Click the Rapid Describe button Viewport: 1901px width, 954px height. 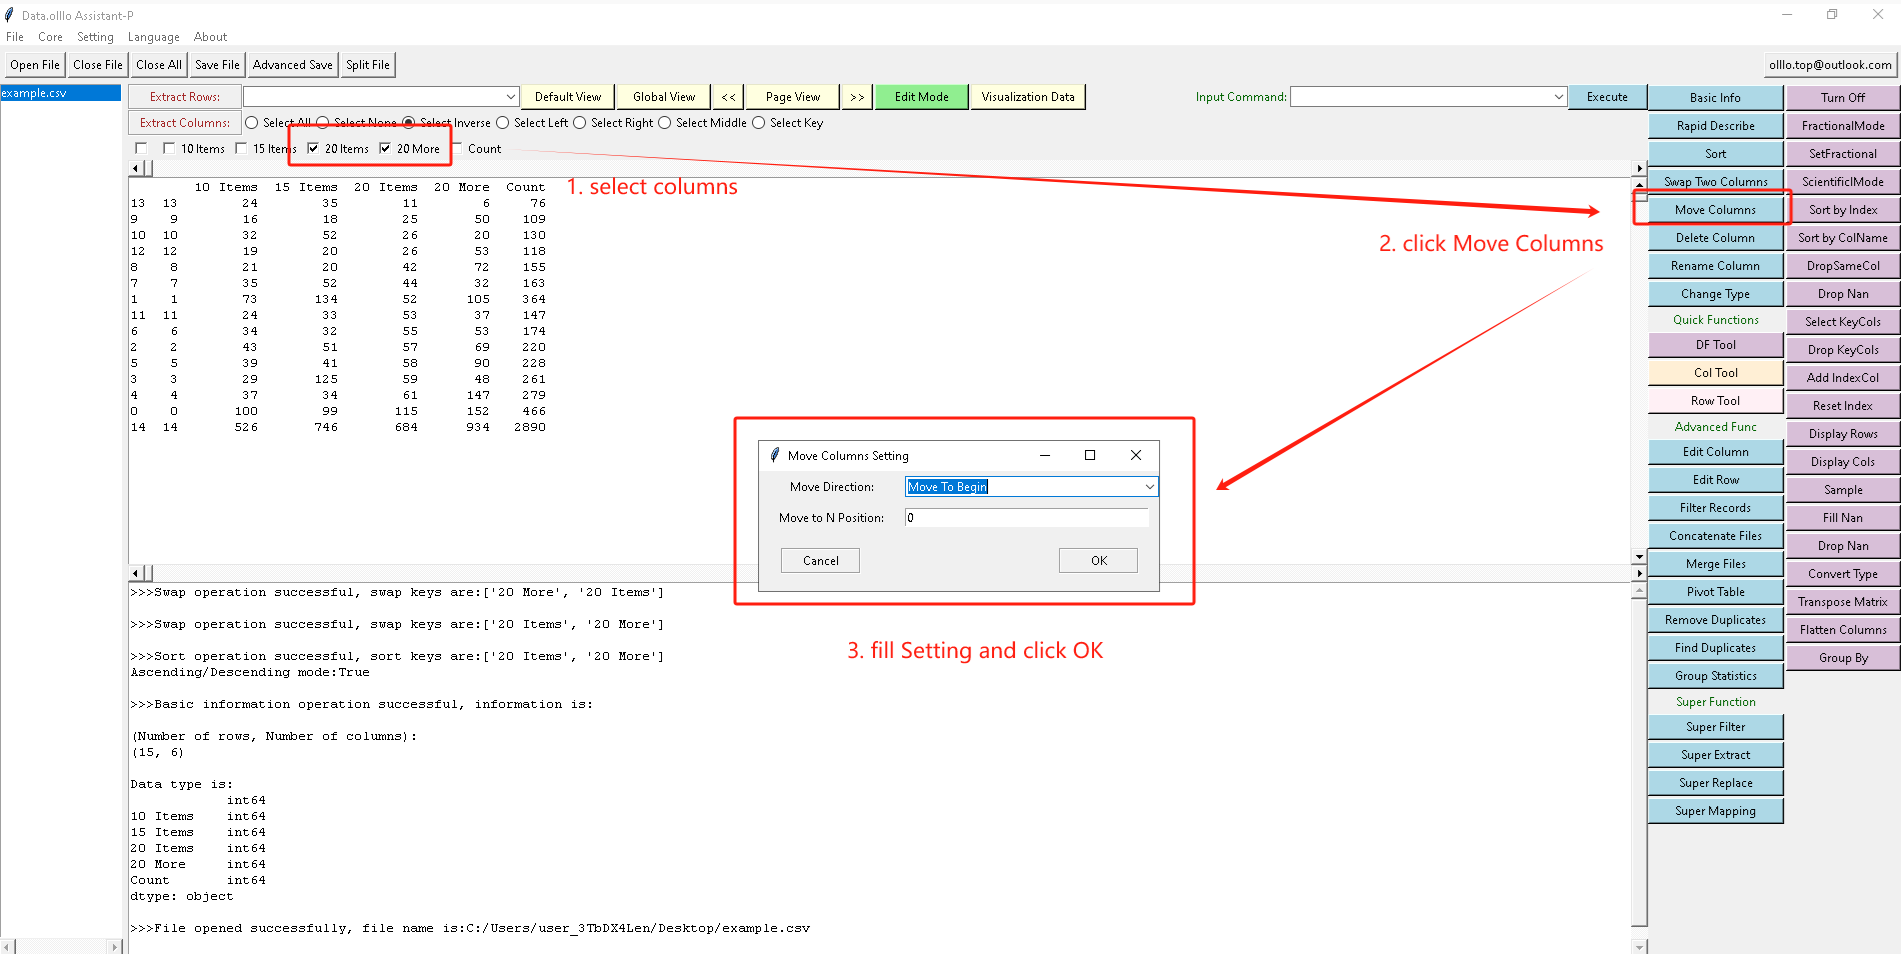[1715, 126]
